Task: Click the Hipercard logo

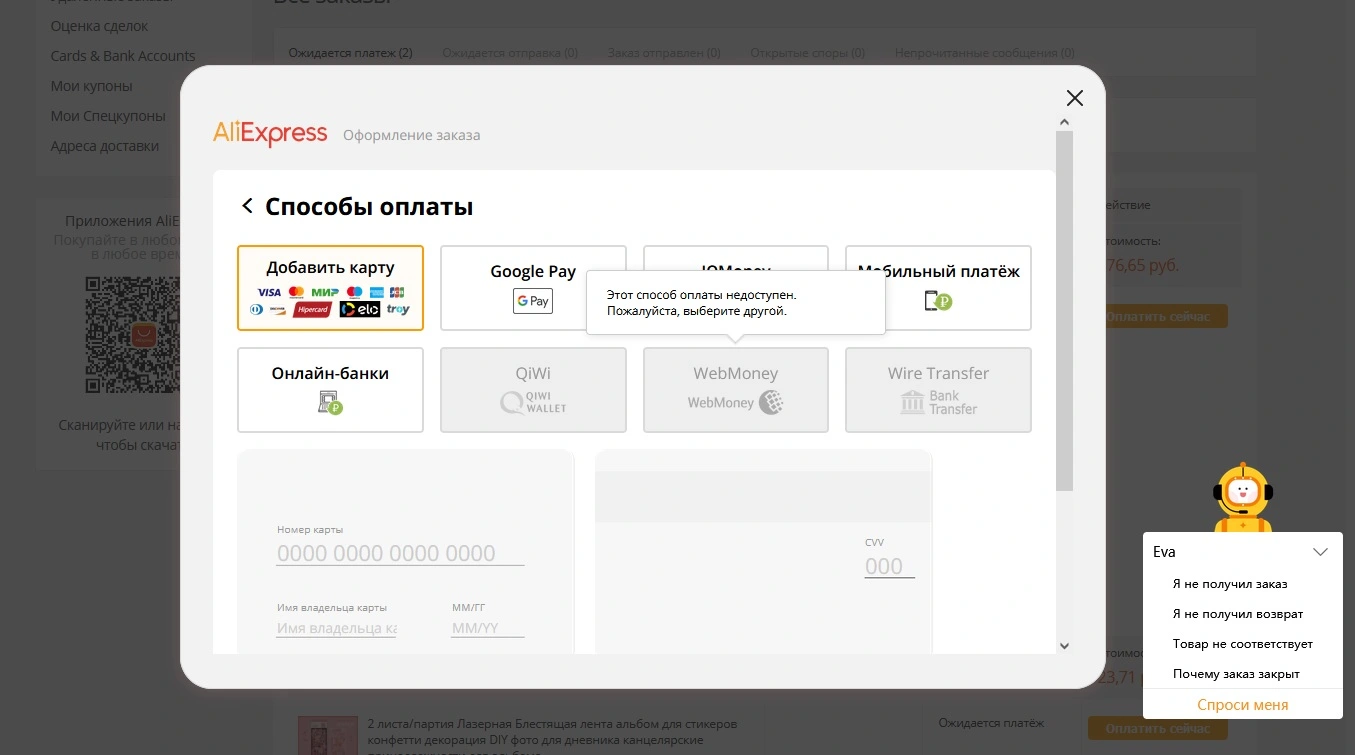Action: (312, 310)
